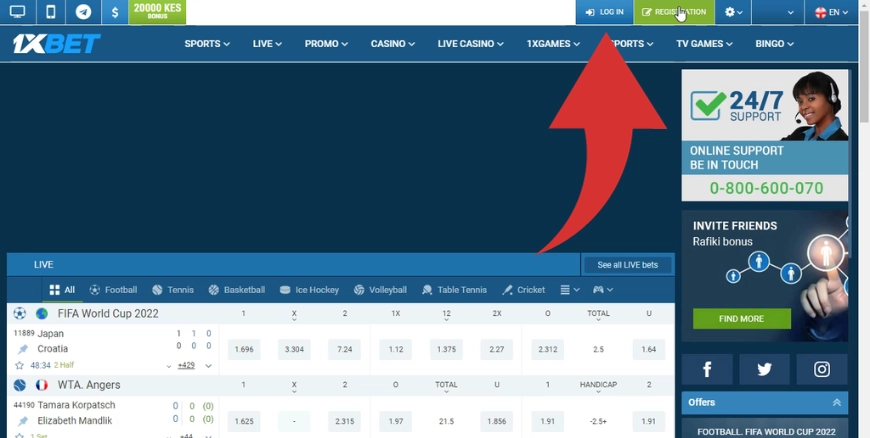870x438 pixels.
Task: Open the SPORTS menu
Action: click(207, 43)
